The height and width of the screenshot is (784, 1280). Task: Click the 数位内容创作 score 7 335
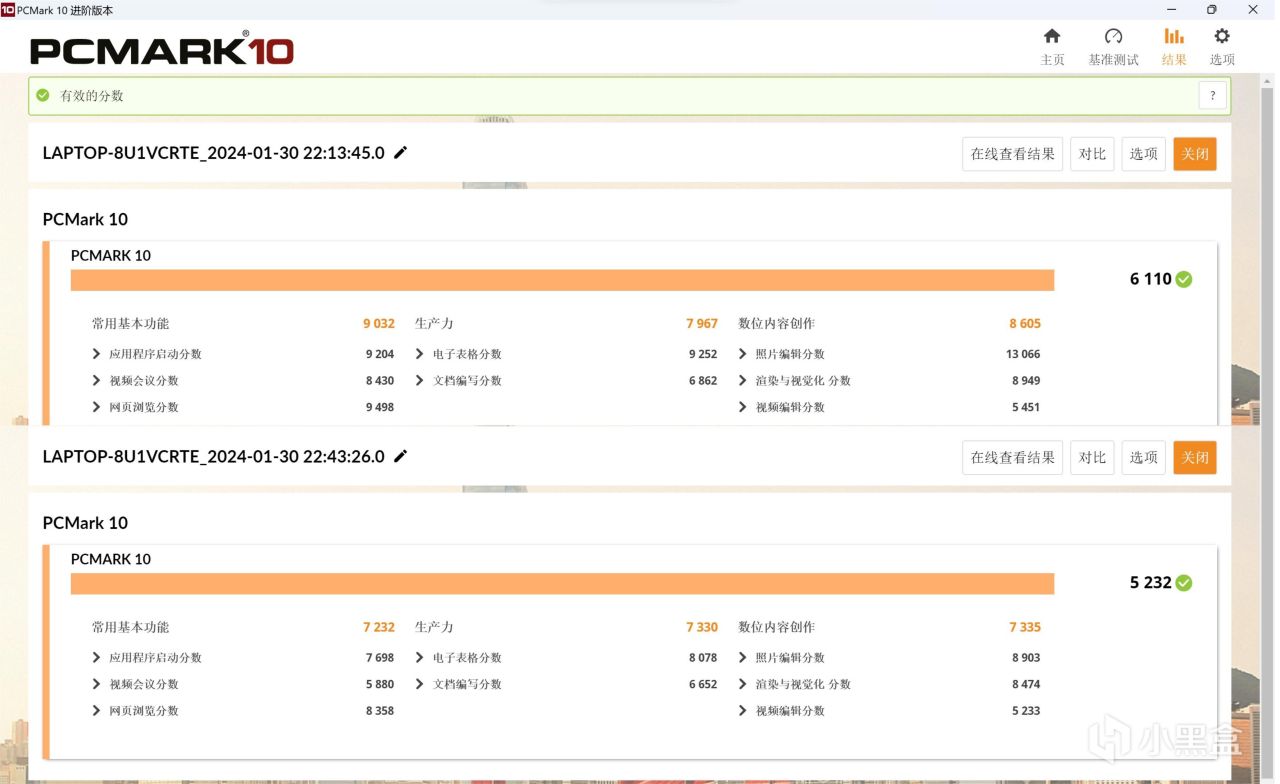click(1025, 627)
